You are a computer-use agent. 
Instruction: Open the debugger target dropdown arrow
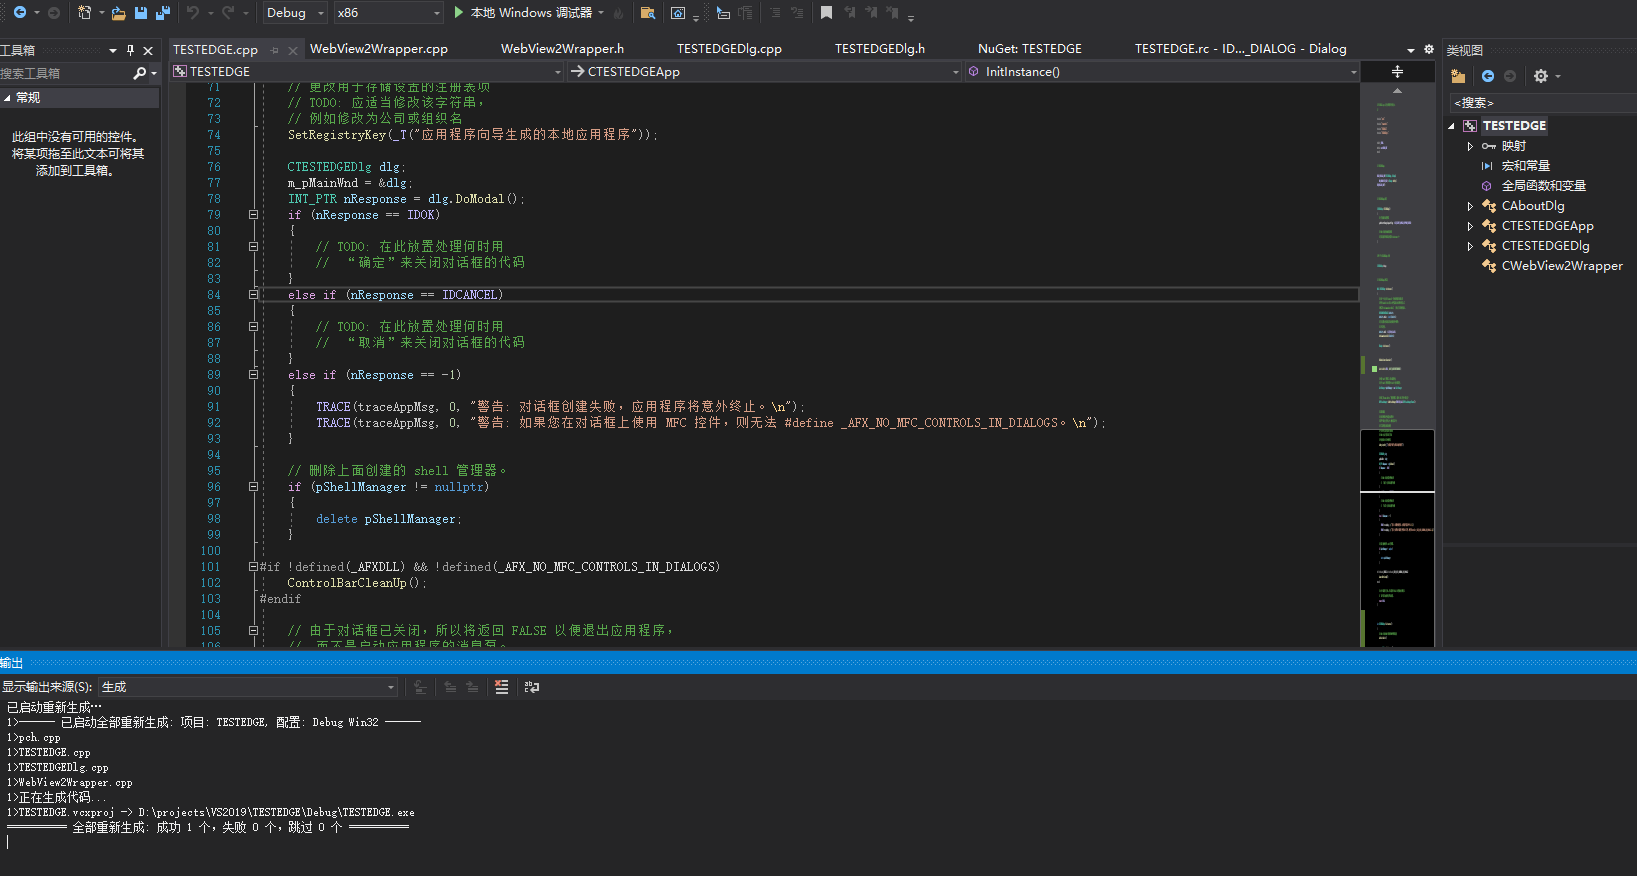(x=600, y=12)
